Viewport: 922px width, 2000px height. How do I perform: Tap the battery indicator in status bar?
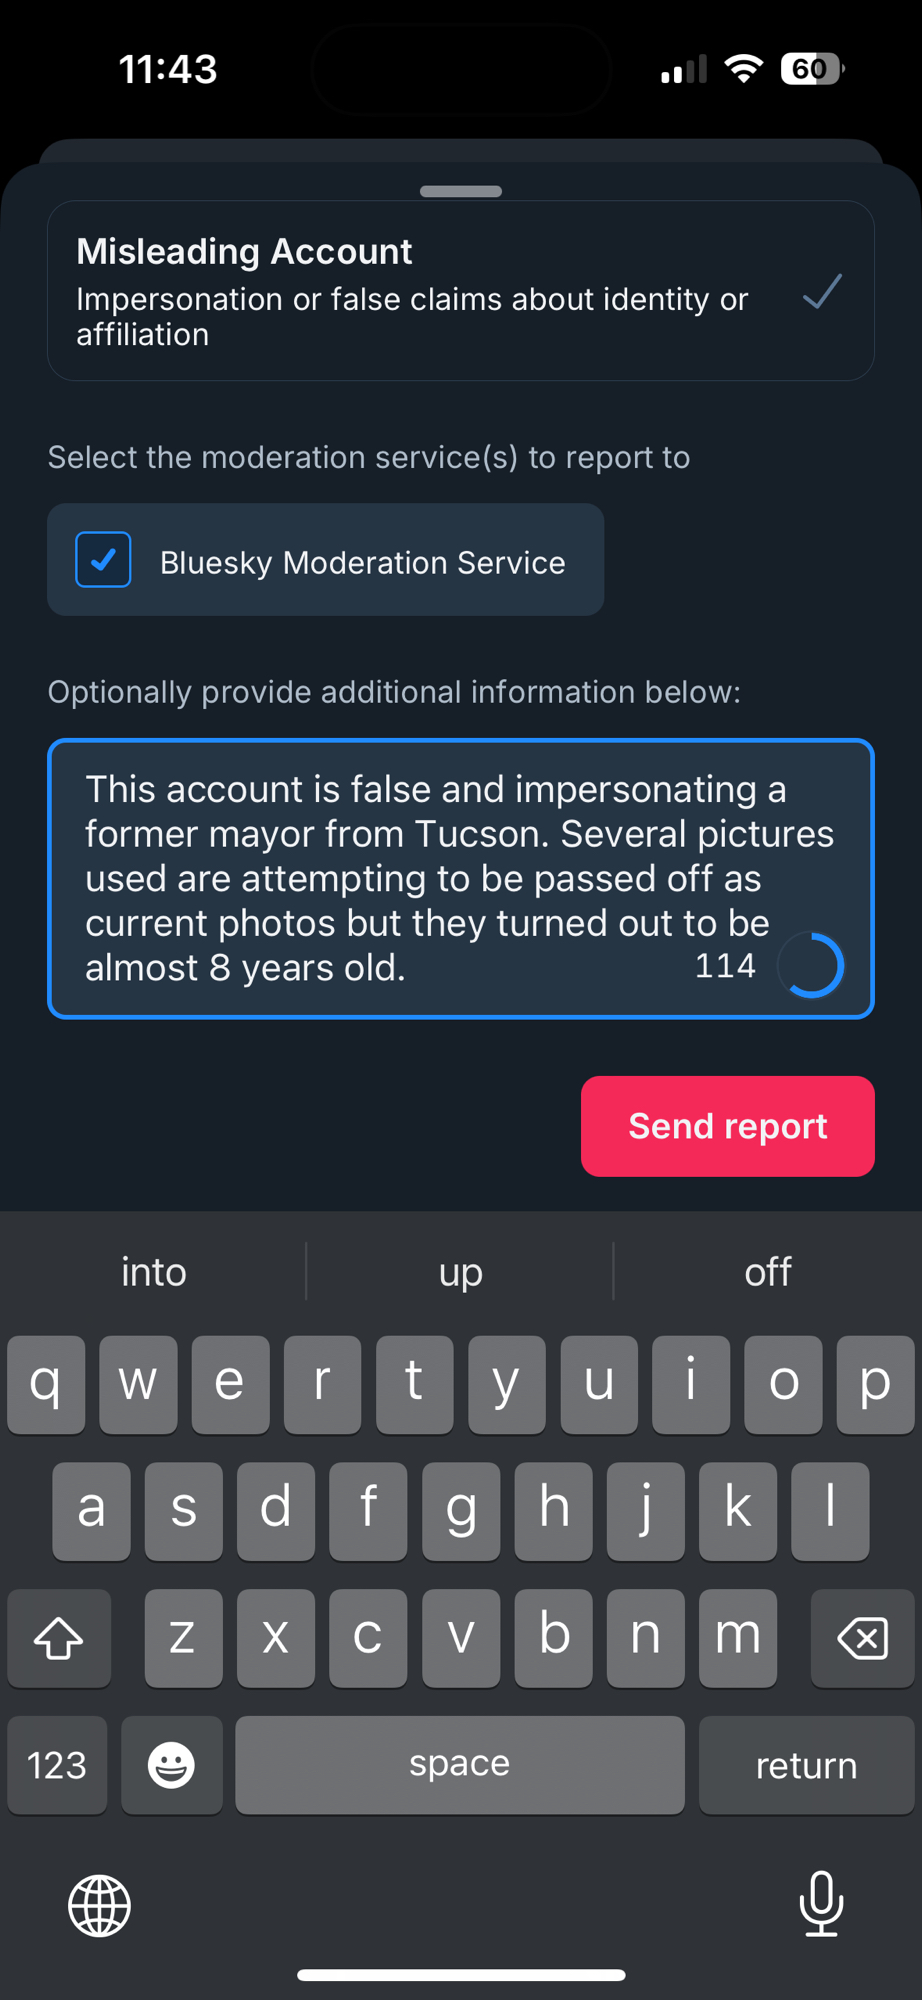(x=811, y=69)
